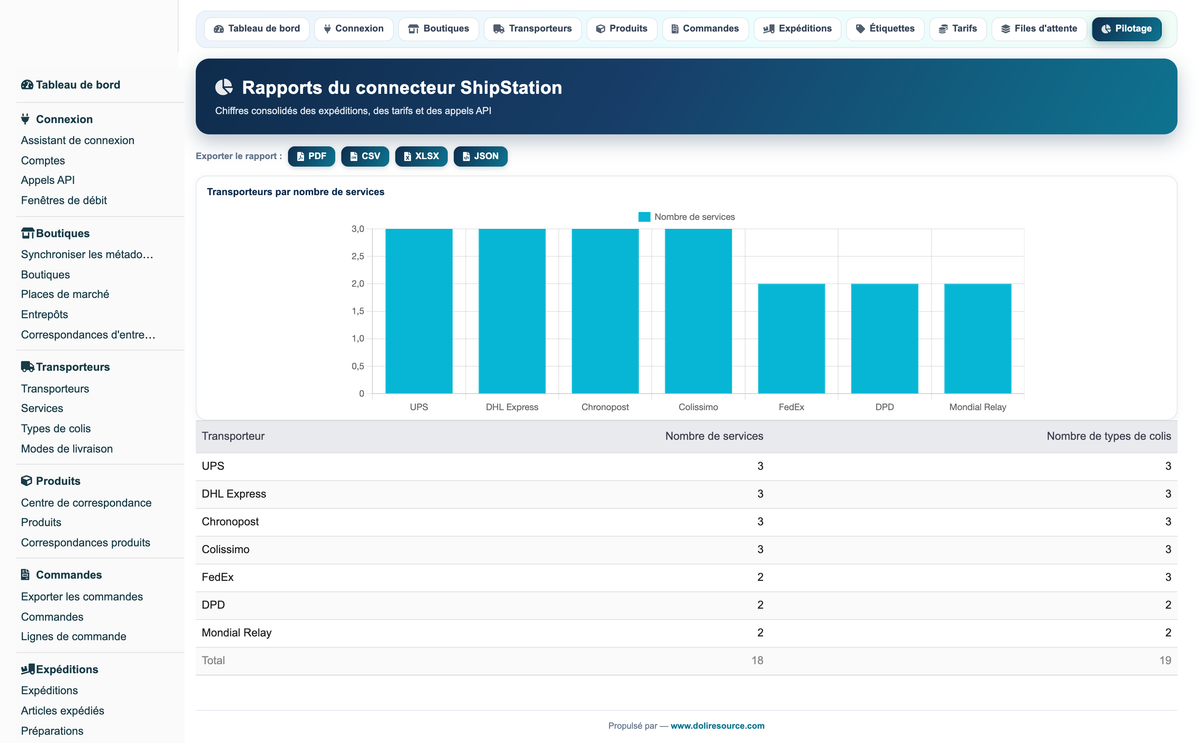This screenshot has height=743, width=1200.
Task: Click the cyan Nombre de services legend swatch
Action: [x=644, y=217]
